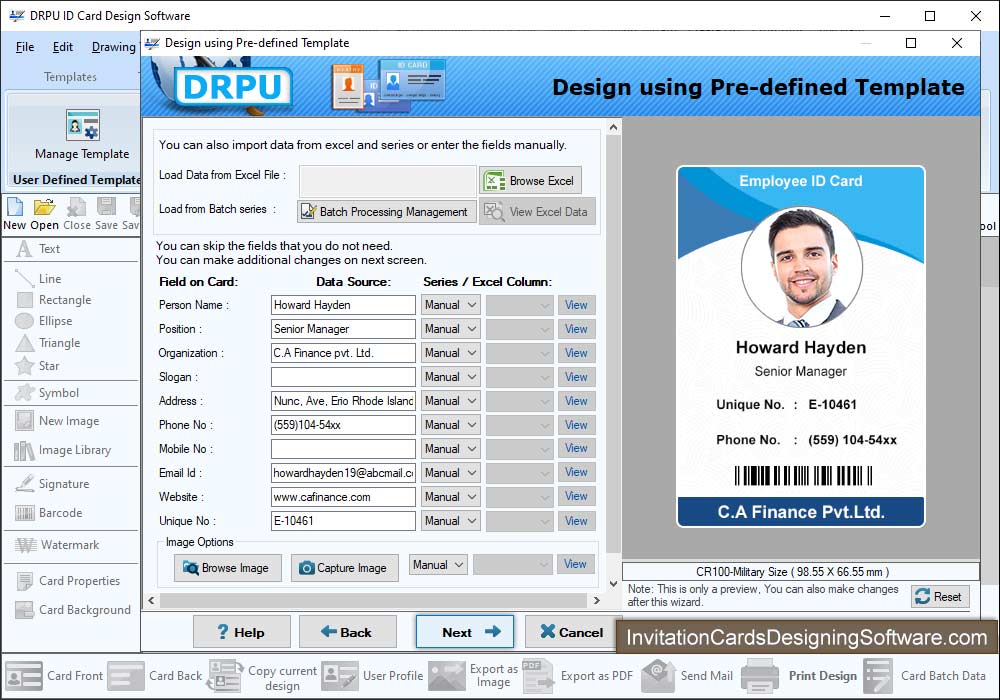The image size is (1000, 700).
Task: Select the Rectangle tool
Action: tap(54, 300)
